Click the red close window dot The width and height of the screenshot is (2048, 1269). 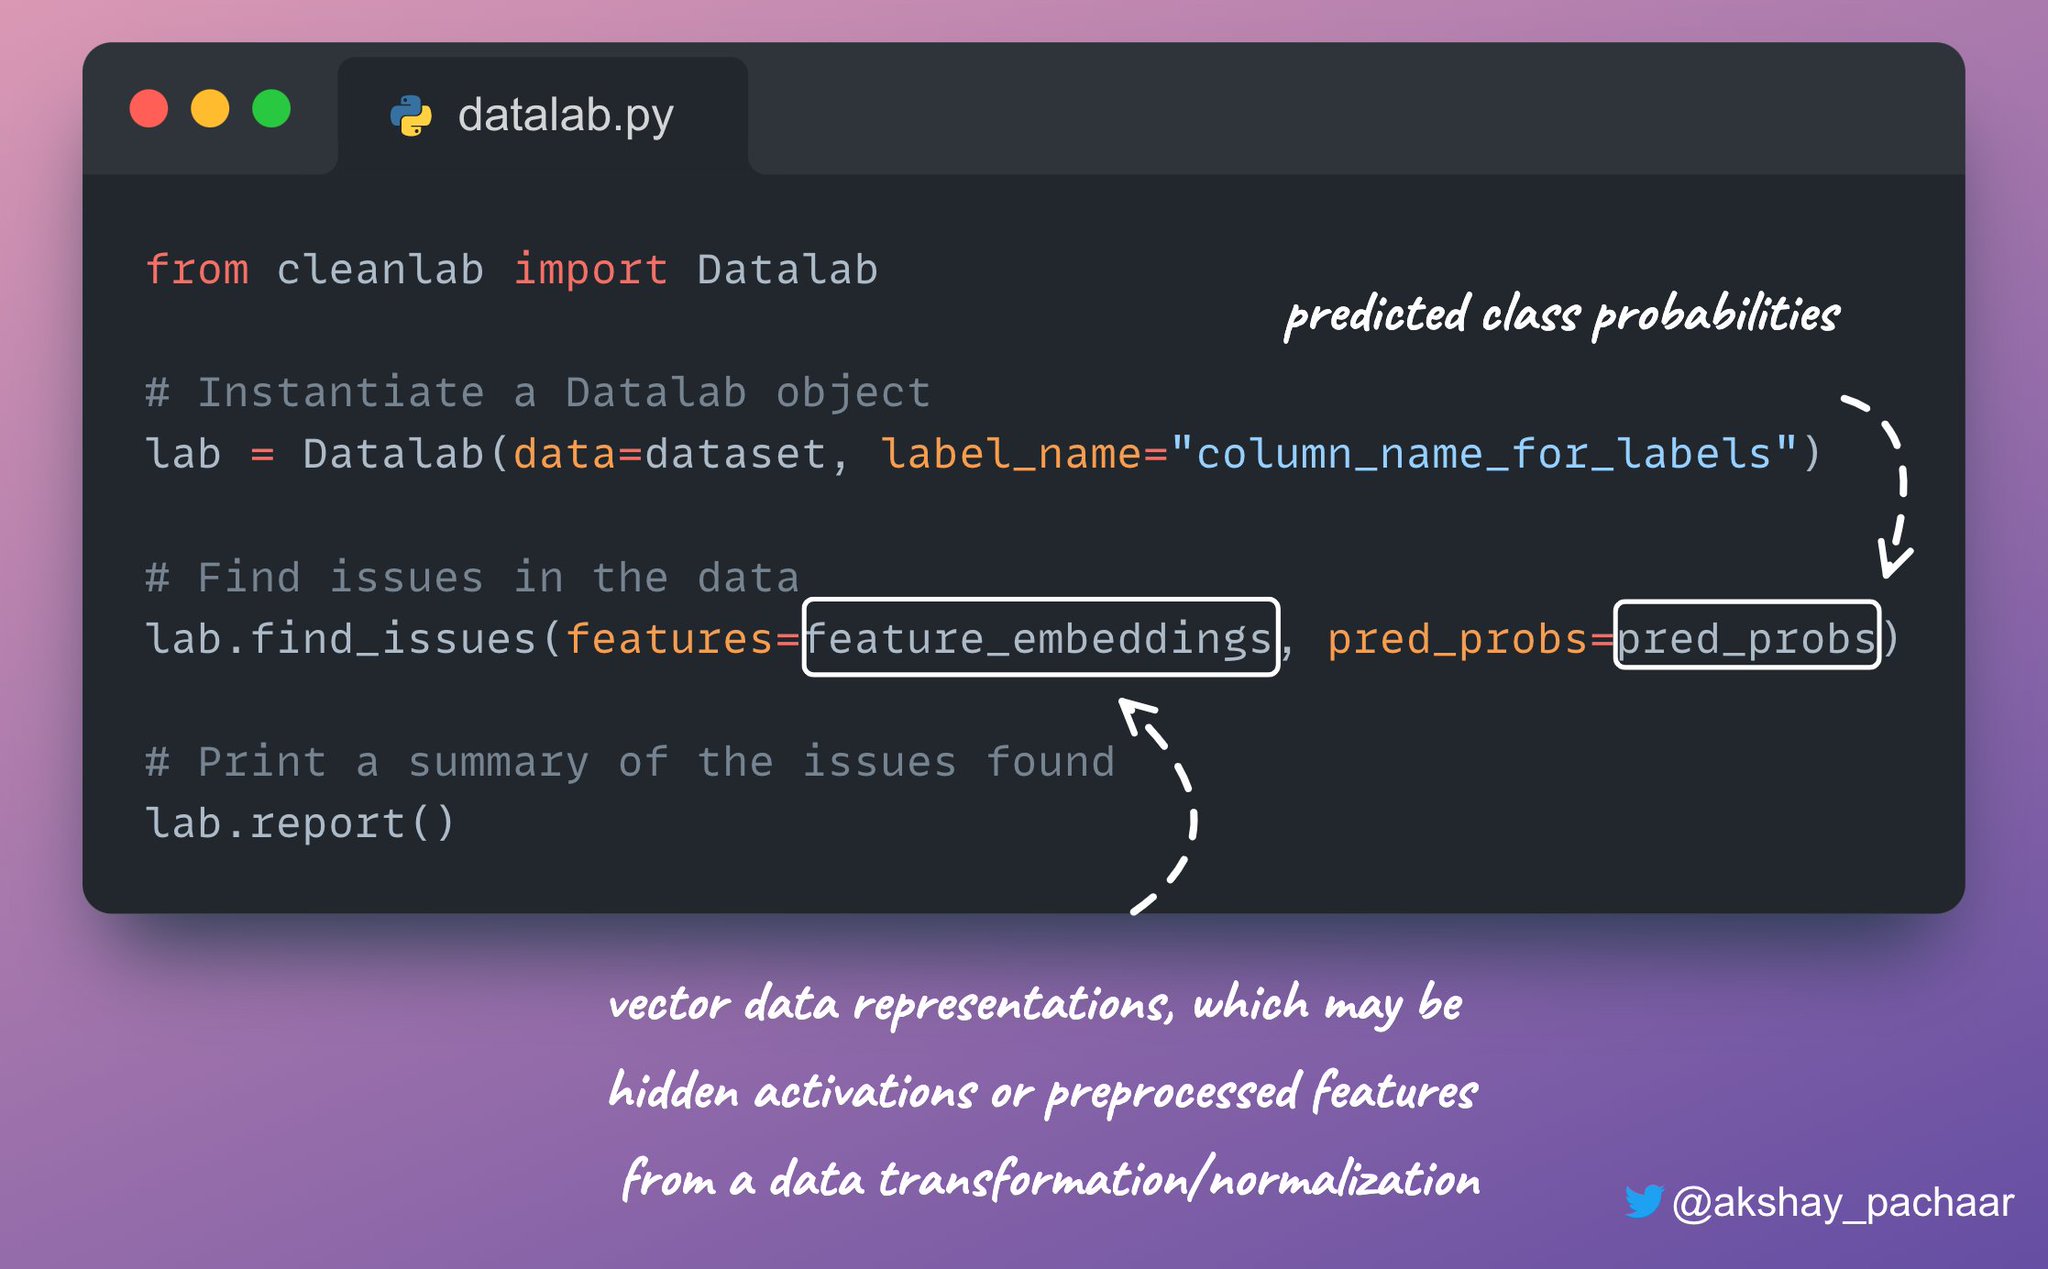click(149, 108)
